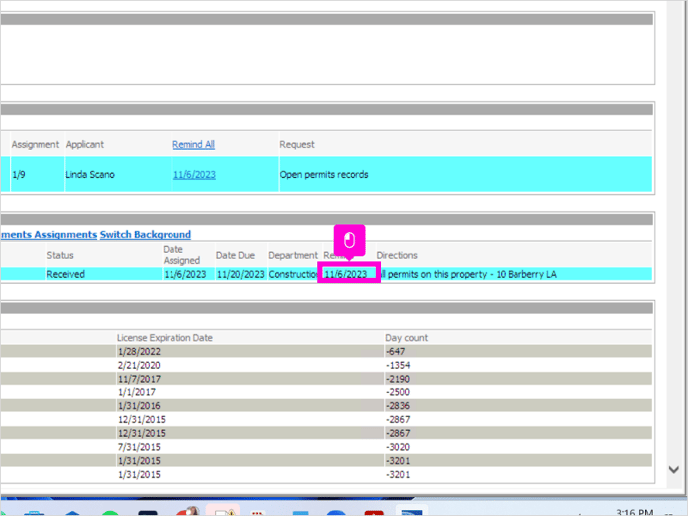
Task: Select the 7/31/2015 expiration date
Action: point(139,447)
